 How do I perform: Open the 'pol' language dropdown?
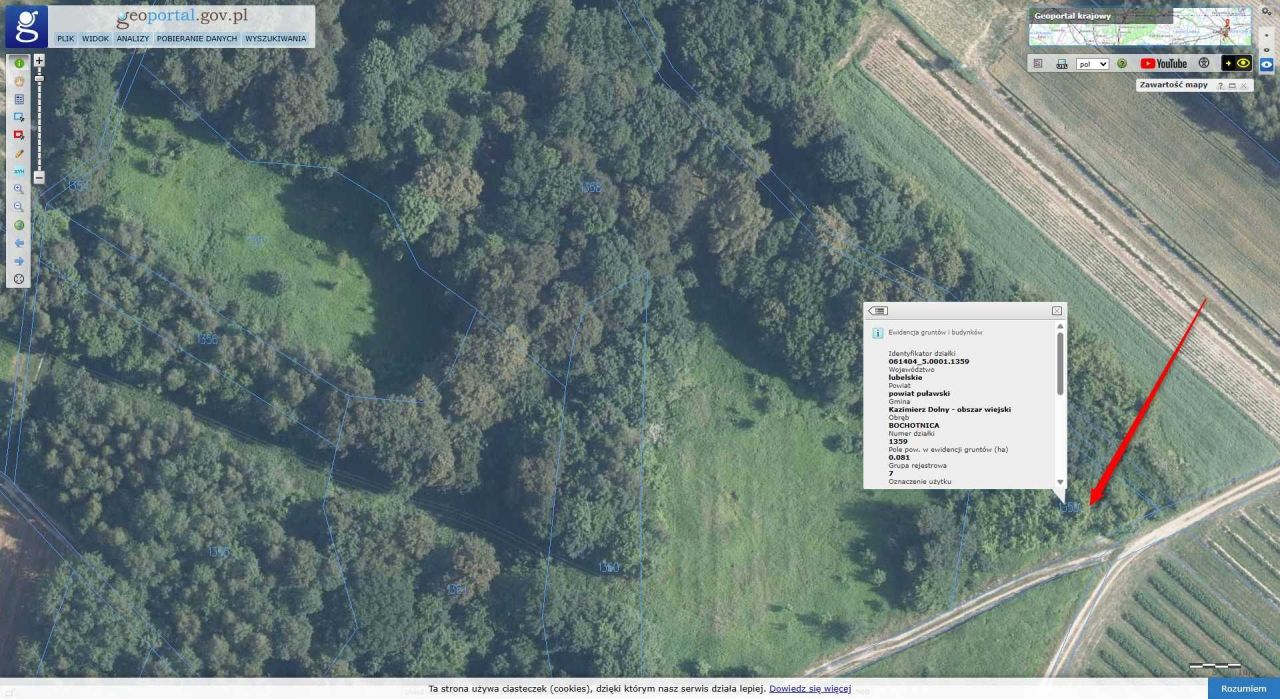point(1092,64)
